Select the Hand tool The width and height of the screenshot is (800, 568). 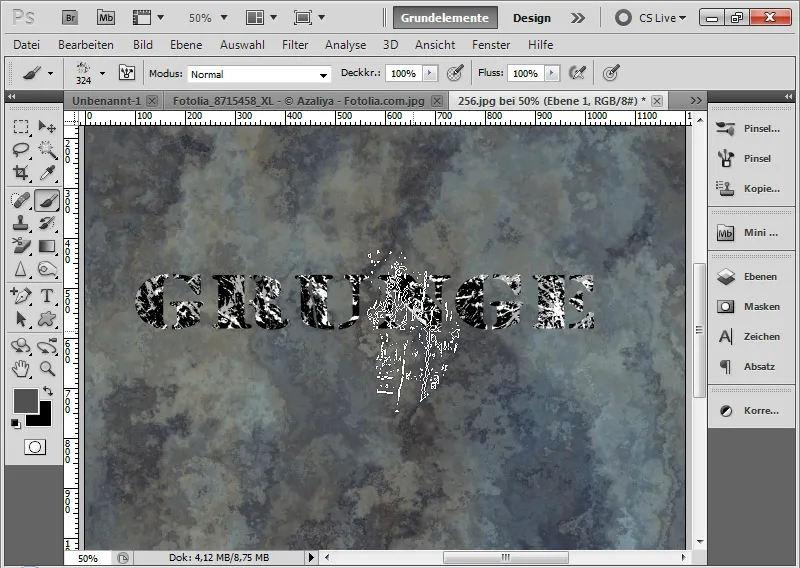(21, 368)
